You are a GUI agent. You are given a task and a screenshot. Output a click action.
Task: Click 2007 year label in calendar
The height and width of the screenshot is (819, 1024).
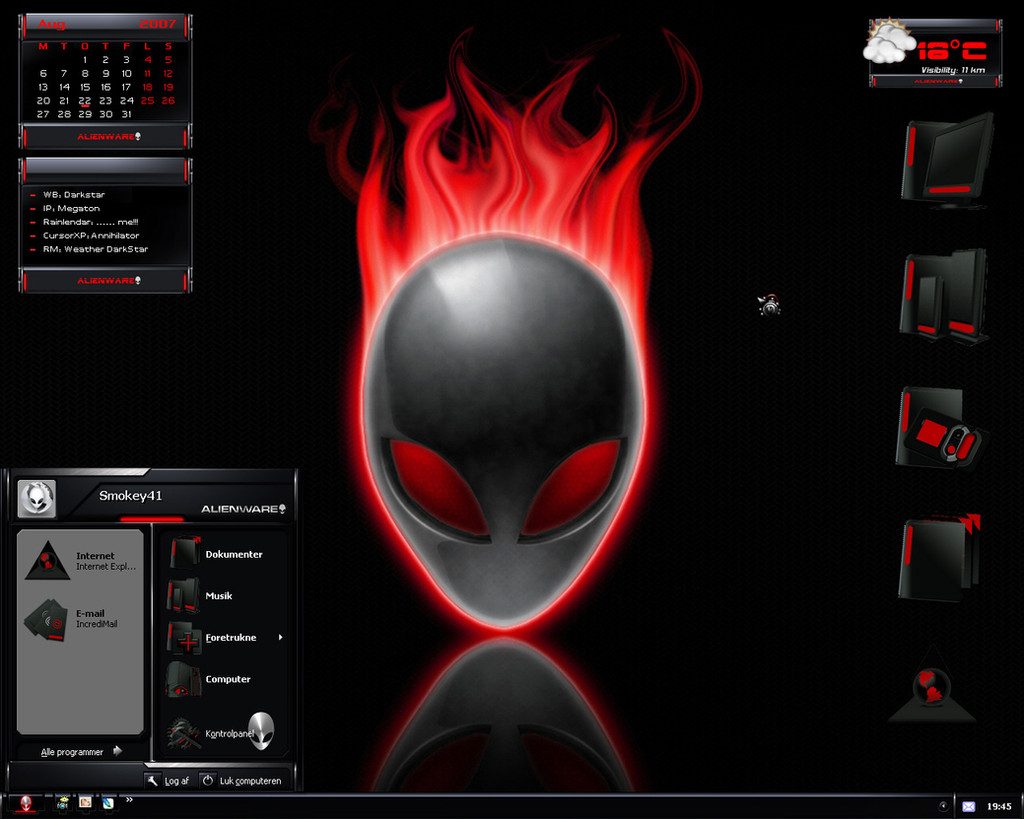point(158,24)
